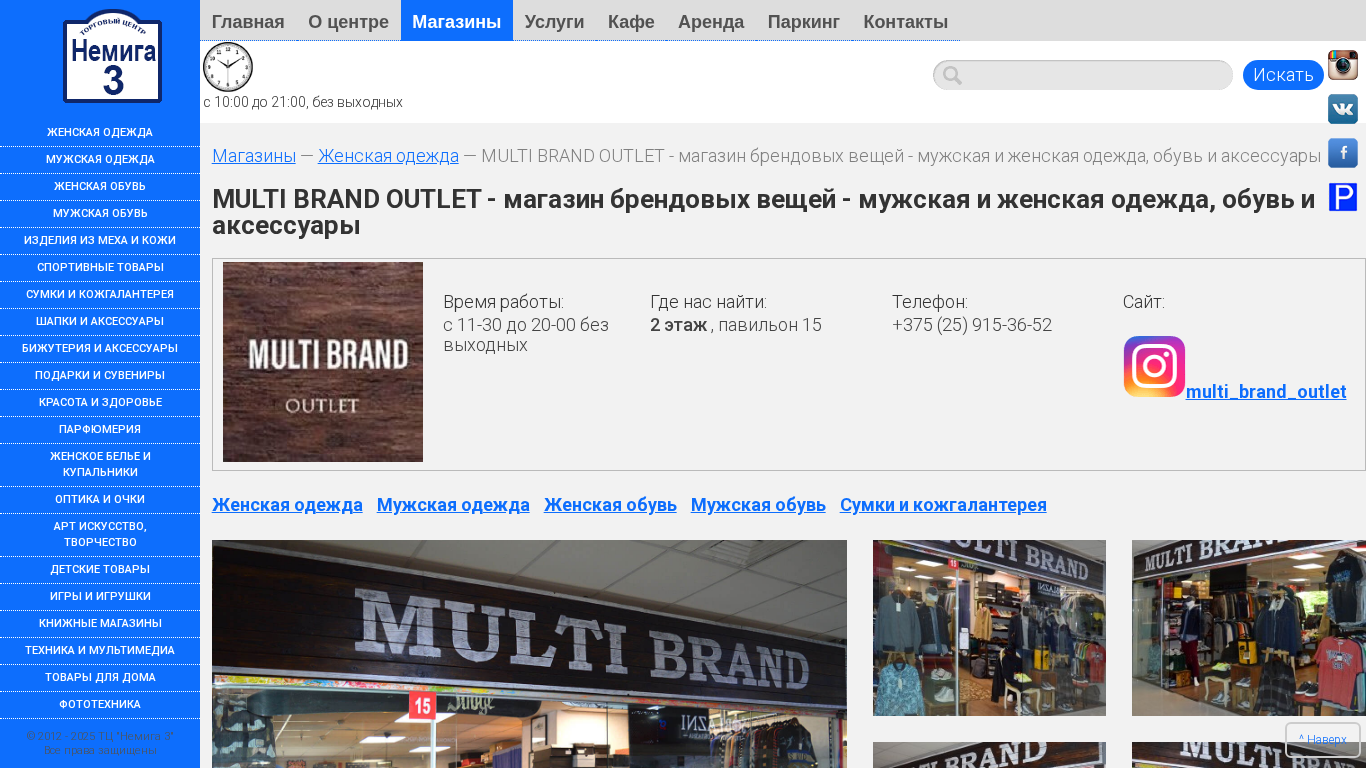Open the VK social network icon
1366x768 pixels.
point(1342,109)
